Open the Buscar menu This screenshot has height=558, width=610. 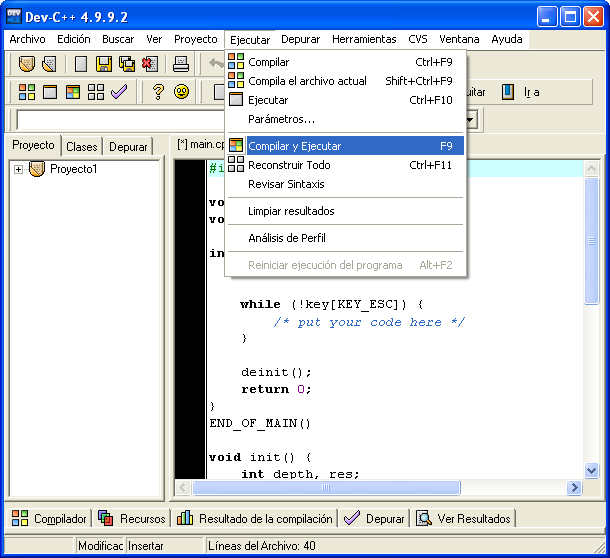(x=118, y=39)
